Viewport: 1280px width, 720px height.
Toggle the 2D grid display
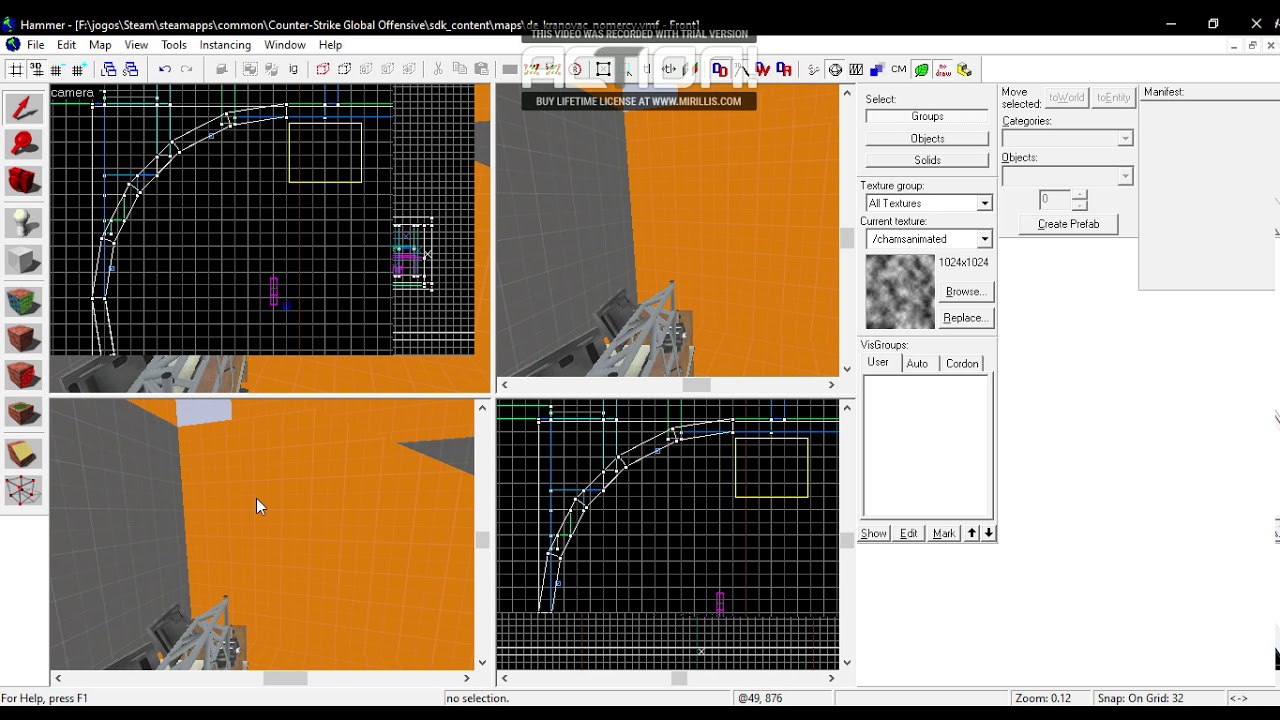click(16, 69)
